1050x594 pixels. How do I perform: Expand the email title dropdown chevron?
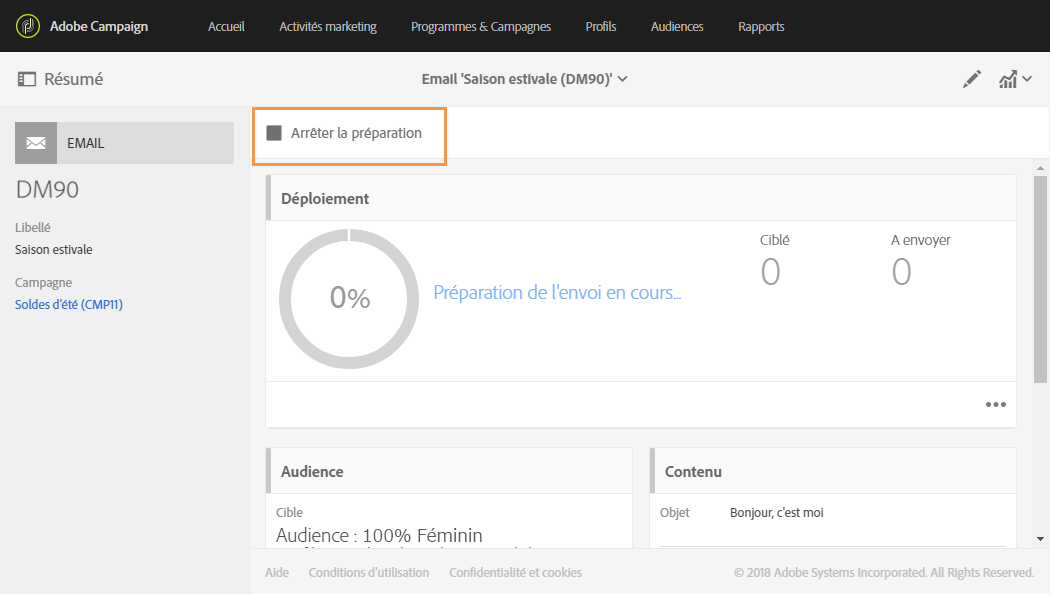tap(623, 79)
